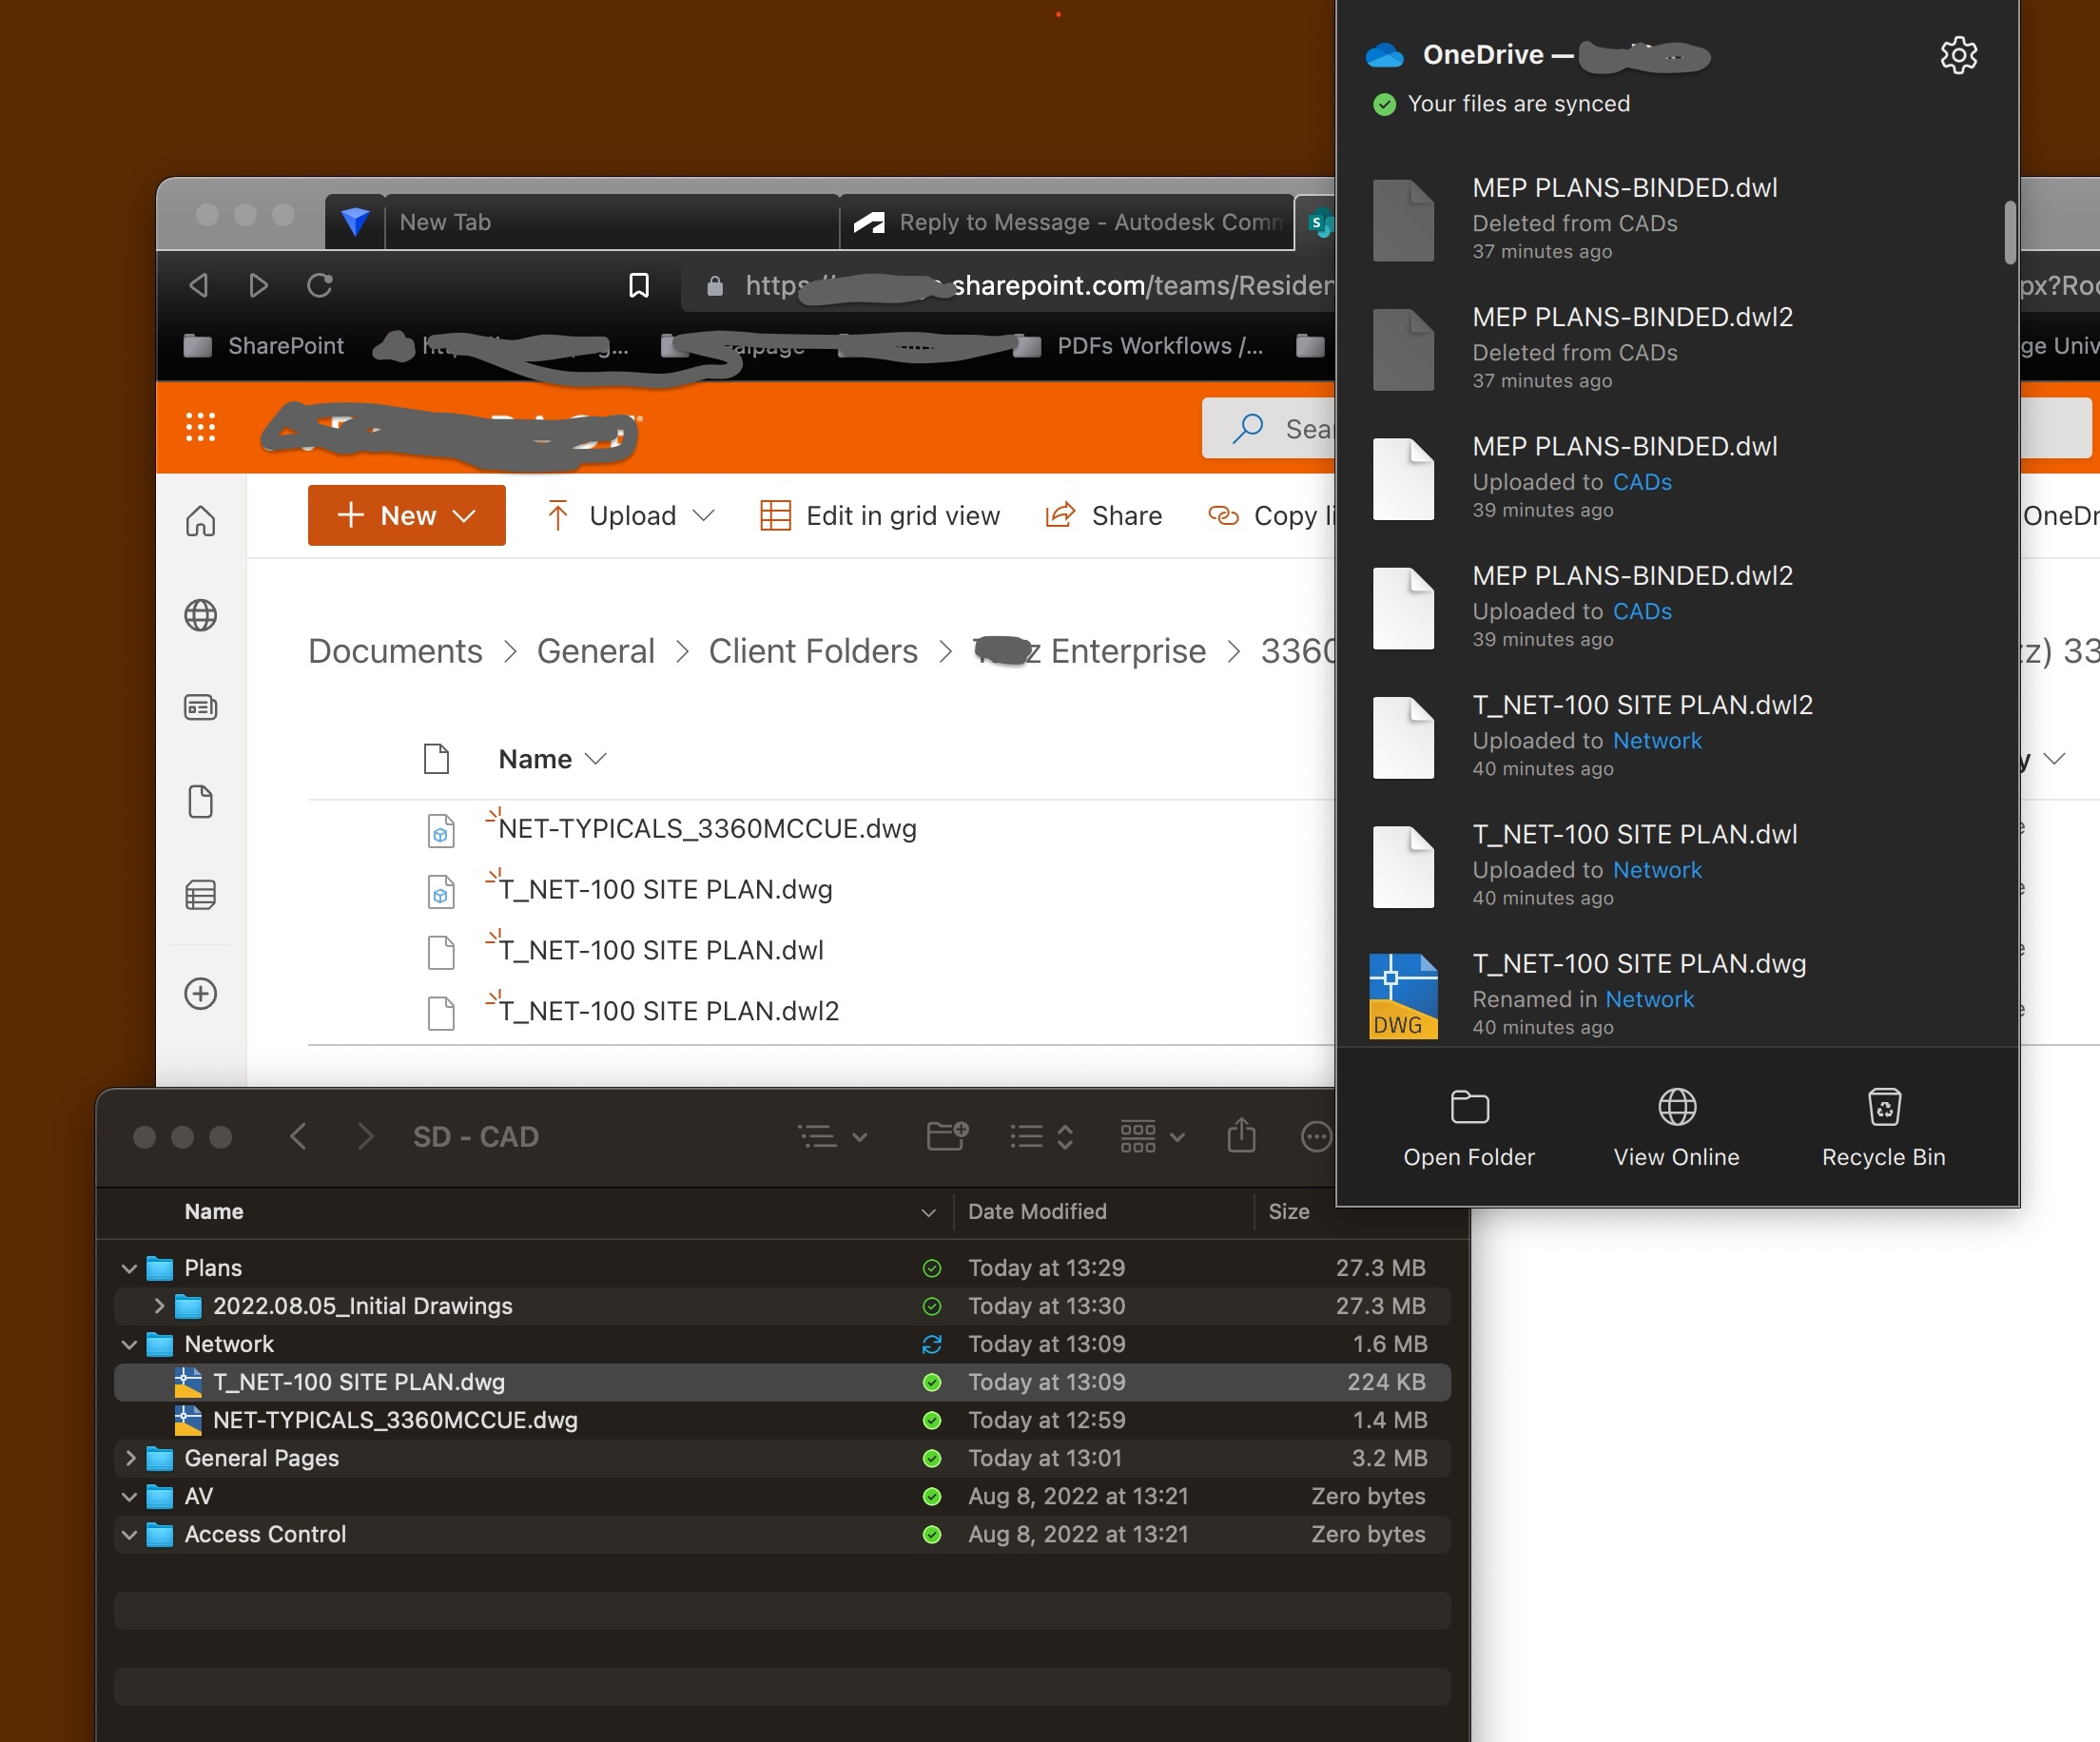Click the Upload icon in SharePoint toolbar
The width and height of the screenshot is (2100, 1742).
click(x=557, y=515)
